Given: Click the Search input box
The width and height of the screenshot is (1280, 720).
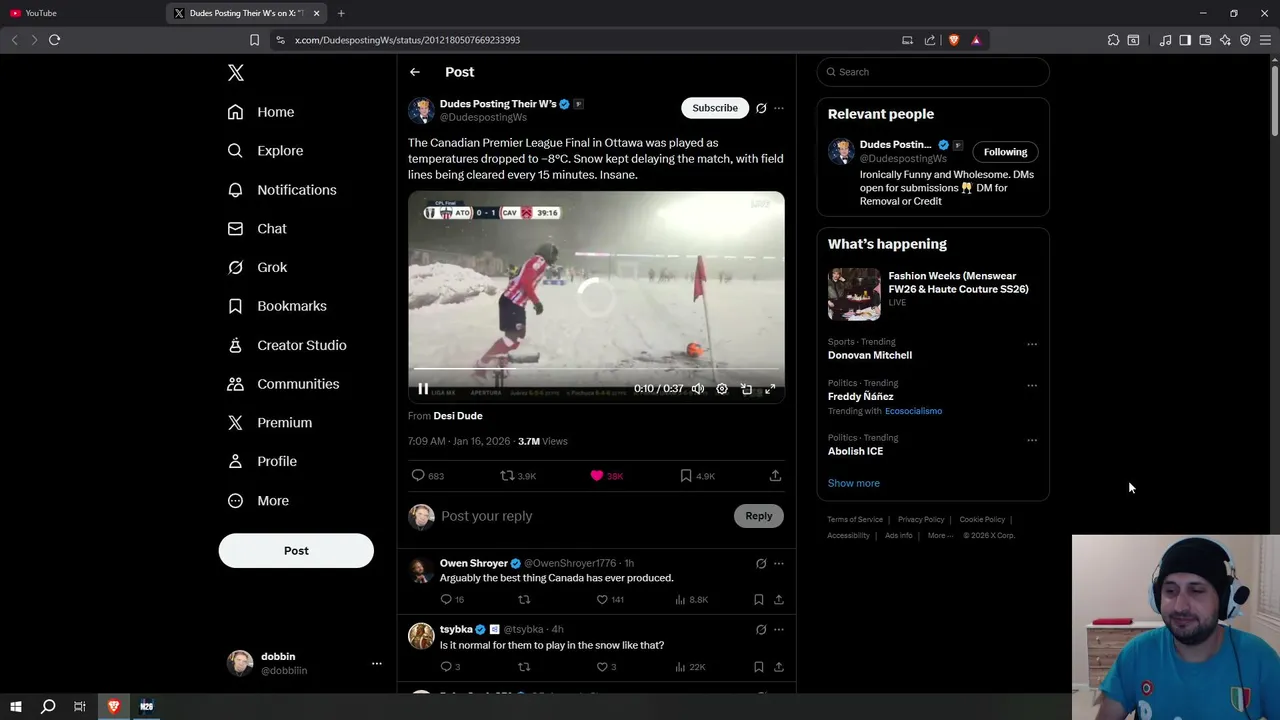Looking at the screenshot, I should click(933, 72).
